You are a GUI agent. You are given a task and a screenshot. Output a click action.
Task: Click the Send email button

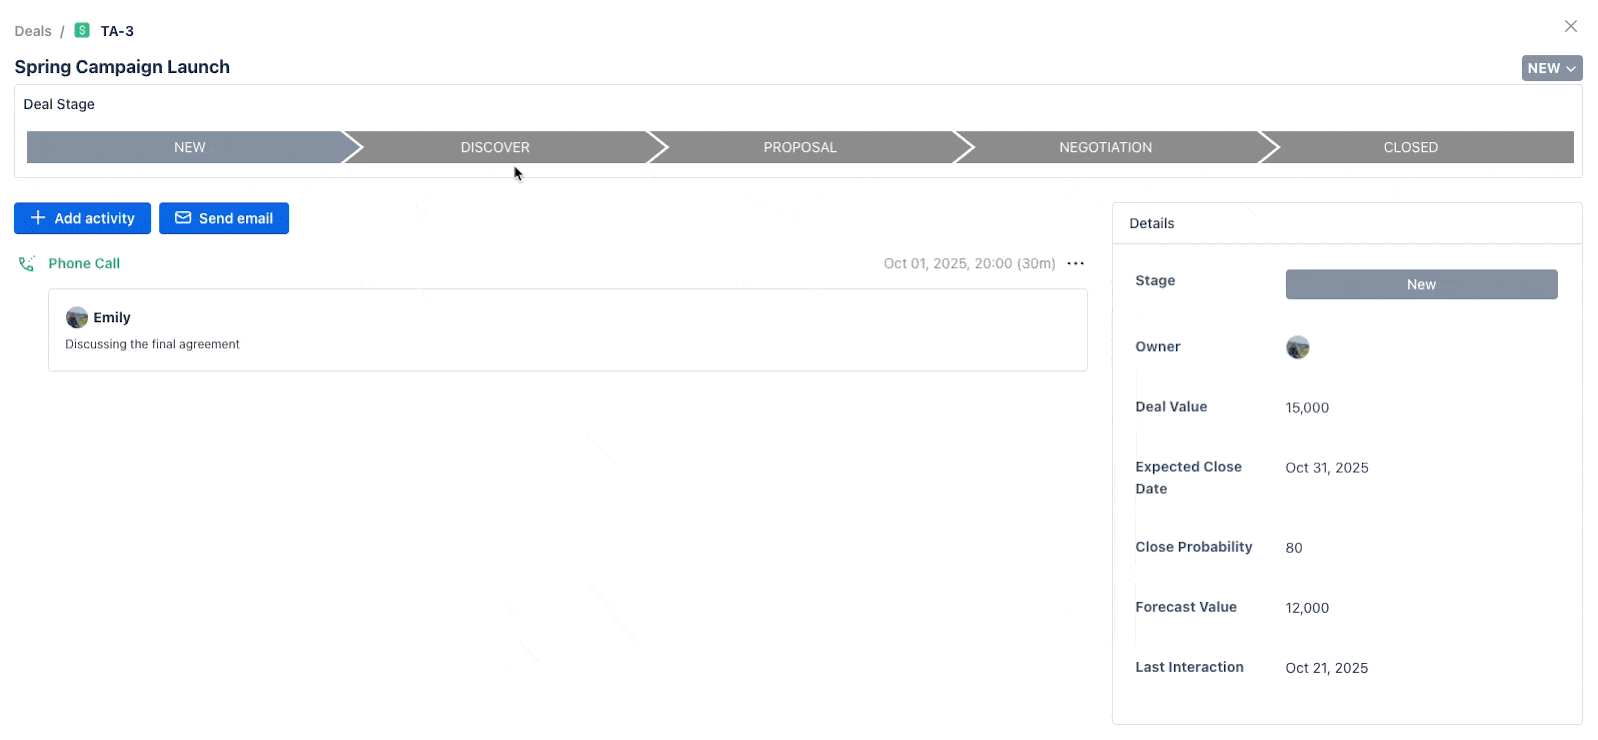click(224, 219)
